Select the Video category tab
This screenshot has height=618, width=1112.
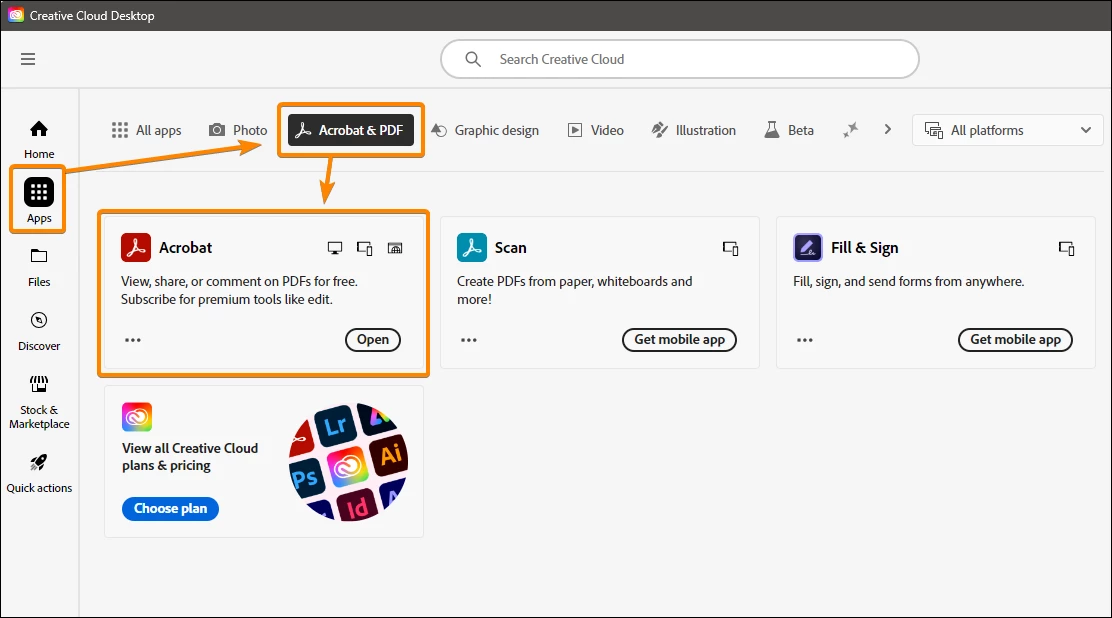point(596,130)
